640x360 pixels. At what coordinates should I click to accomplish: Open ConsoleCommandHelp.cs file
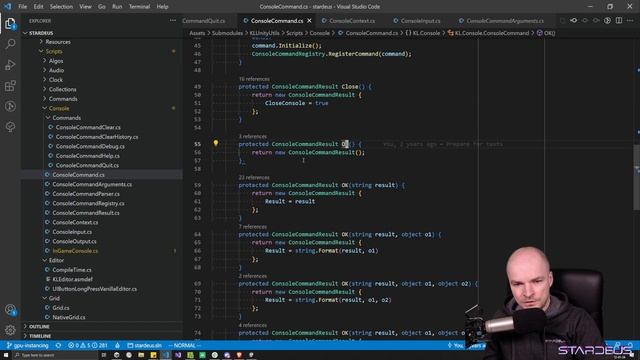pyautogui.click(x=102, y=156)
